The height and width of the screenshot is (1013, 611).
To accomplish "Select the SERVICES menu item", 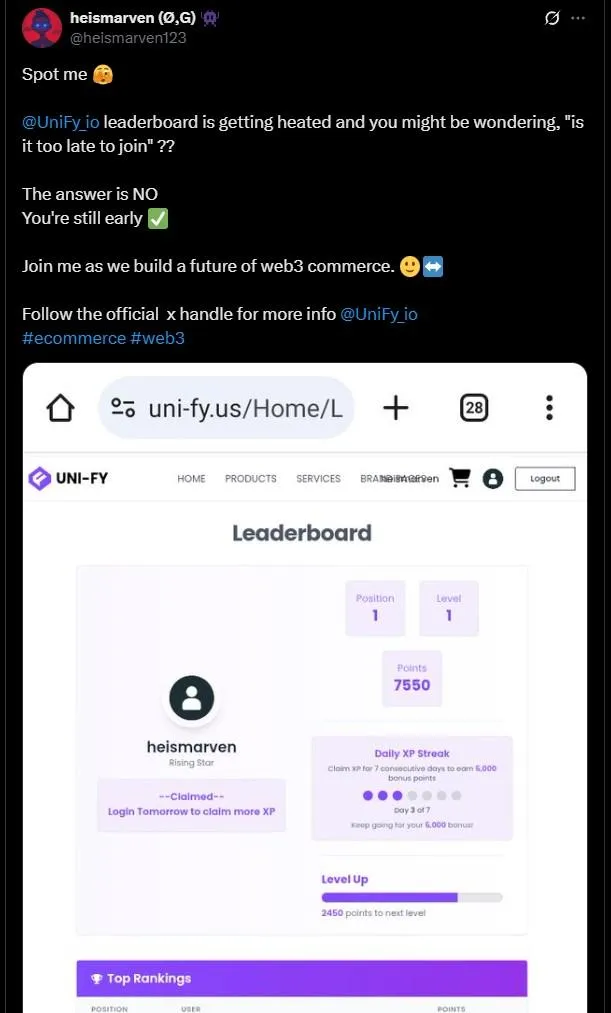I will 318,479.
